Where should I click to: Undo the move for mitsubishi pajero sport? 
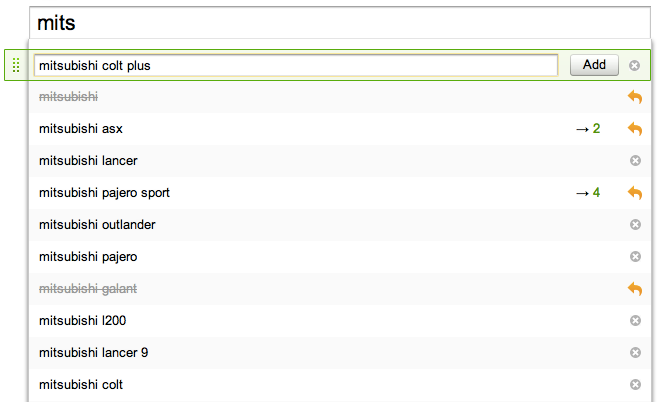coord(635,193)
